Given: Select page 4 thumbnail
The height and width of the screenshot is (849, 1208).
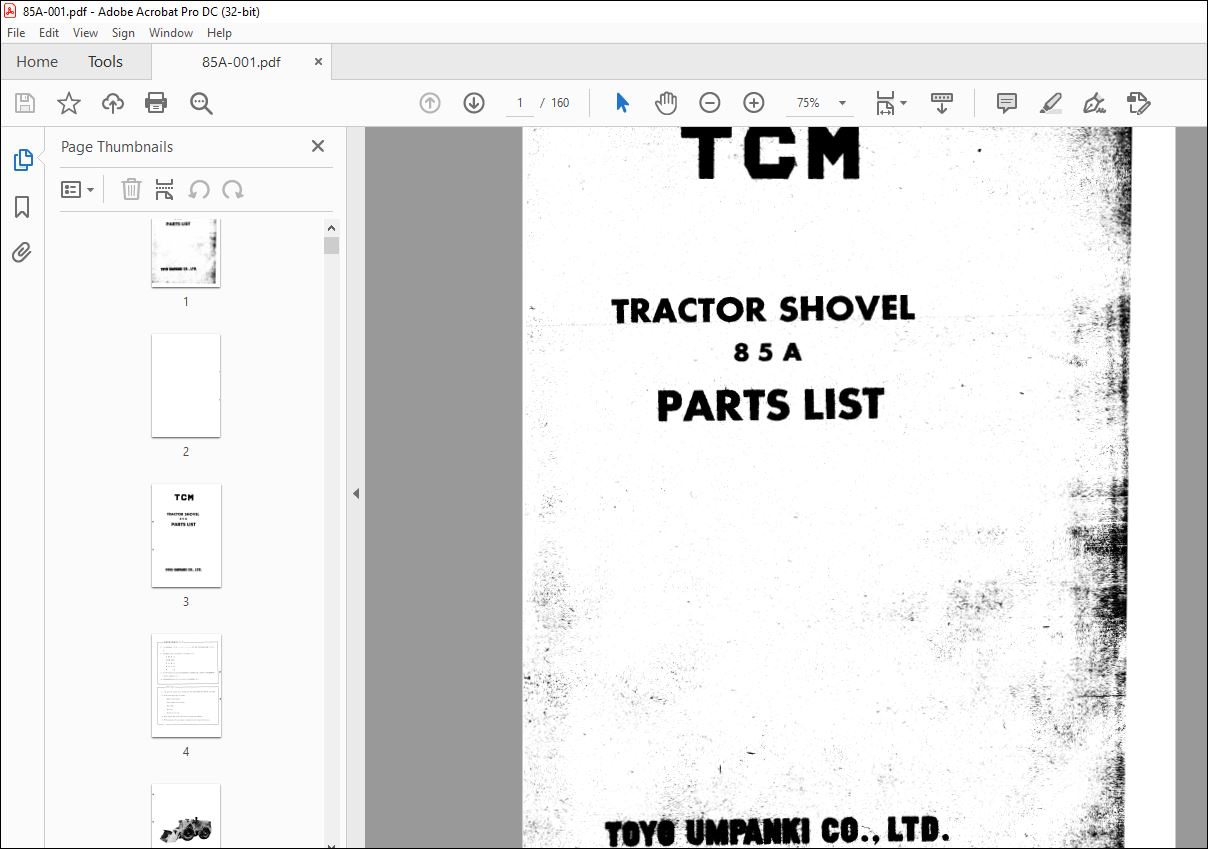Looking at the screenshot, I should 186,685.
